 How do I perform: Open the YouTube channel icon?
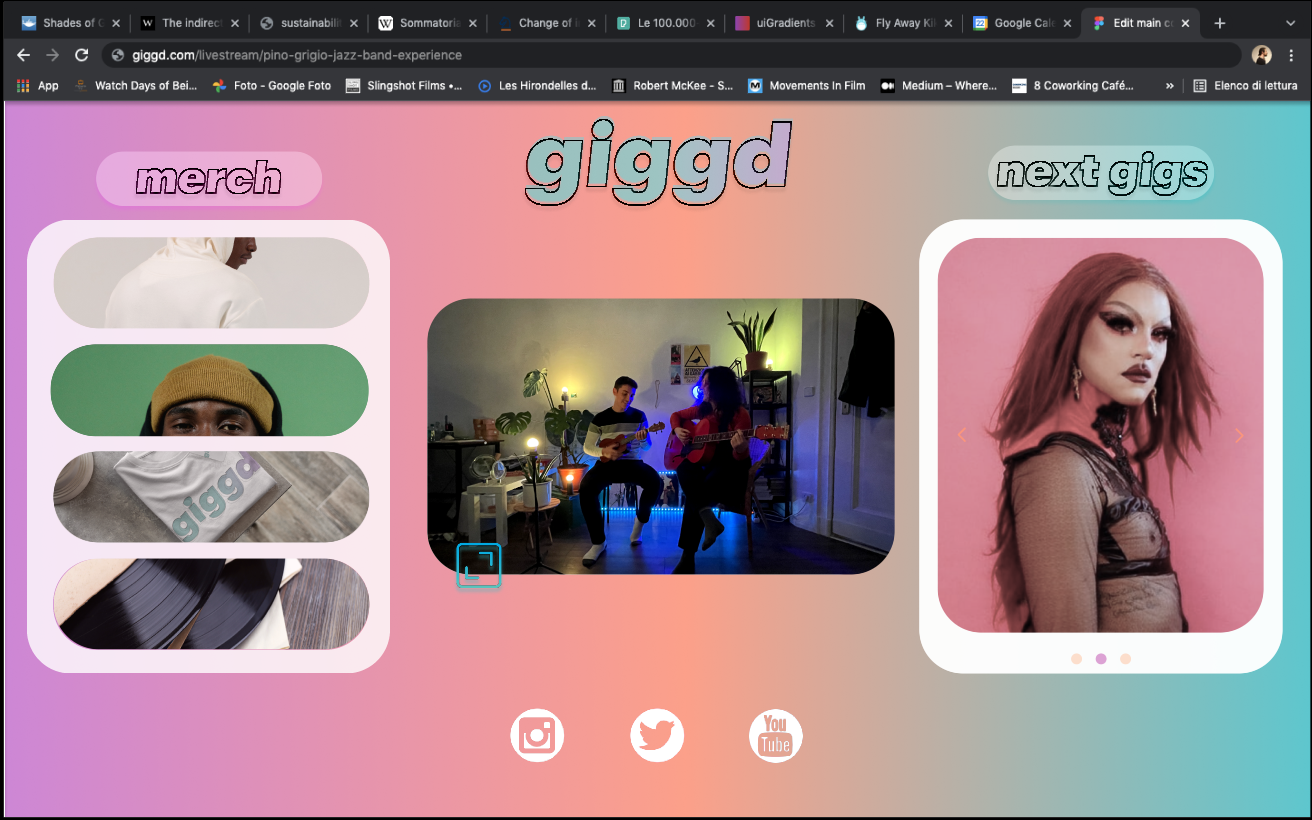[776, 735]
